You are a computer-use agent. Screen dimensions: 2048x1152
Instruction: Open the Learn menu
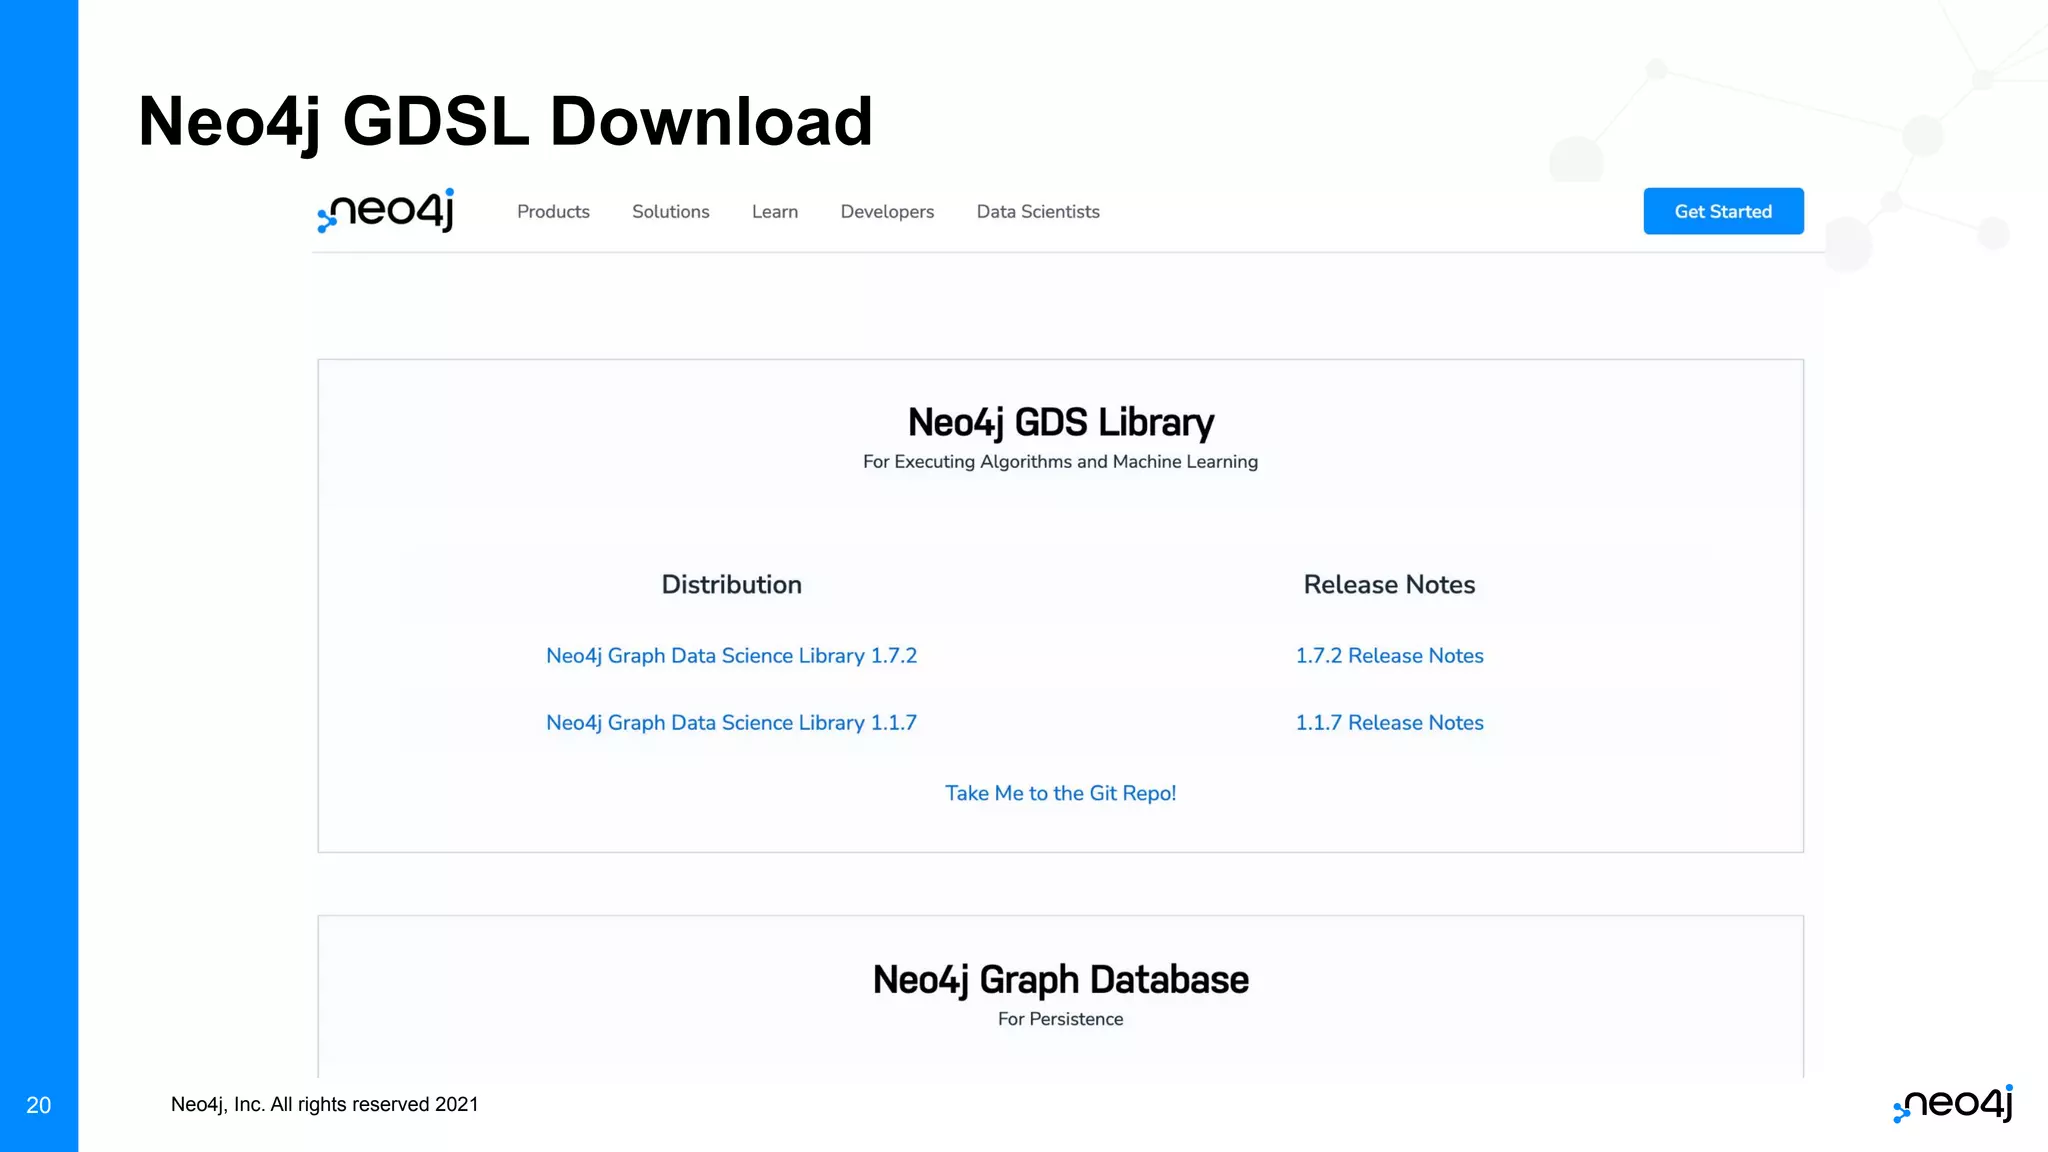775,212
